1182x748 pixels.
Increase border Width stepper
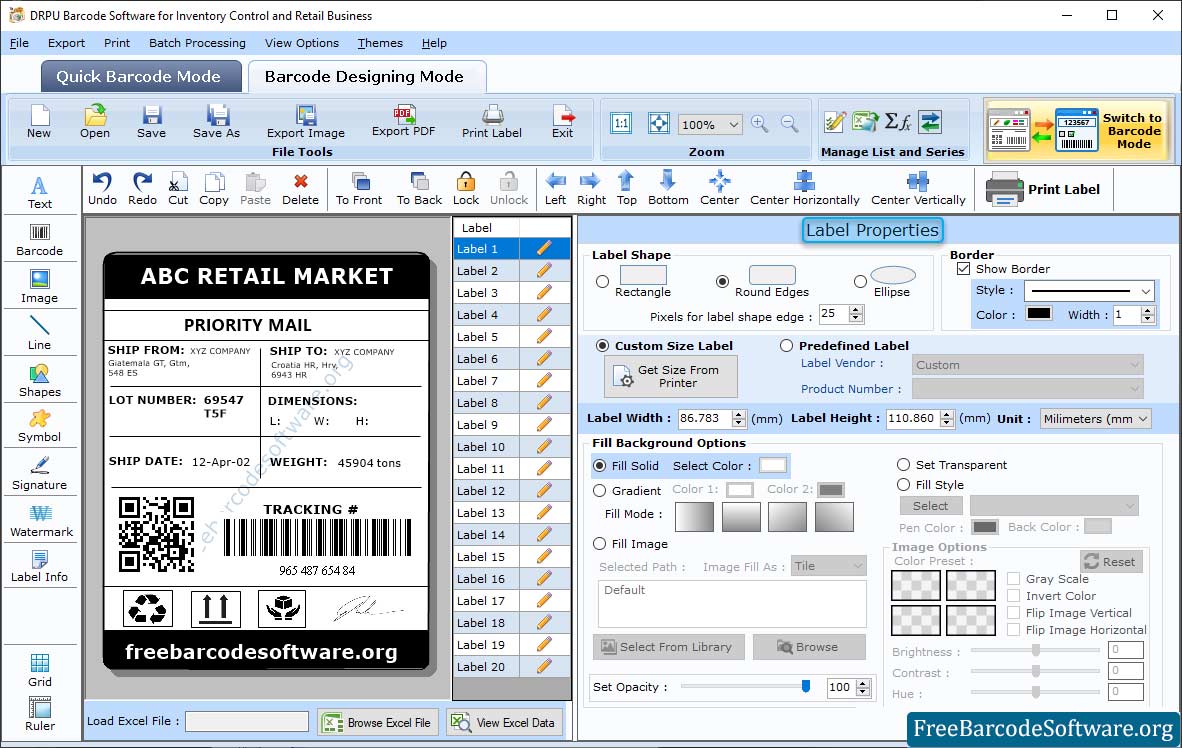[1147, 311]
